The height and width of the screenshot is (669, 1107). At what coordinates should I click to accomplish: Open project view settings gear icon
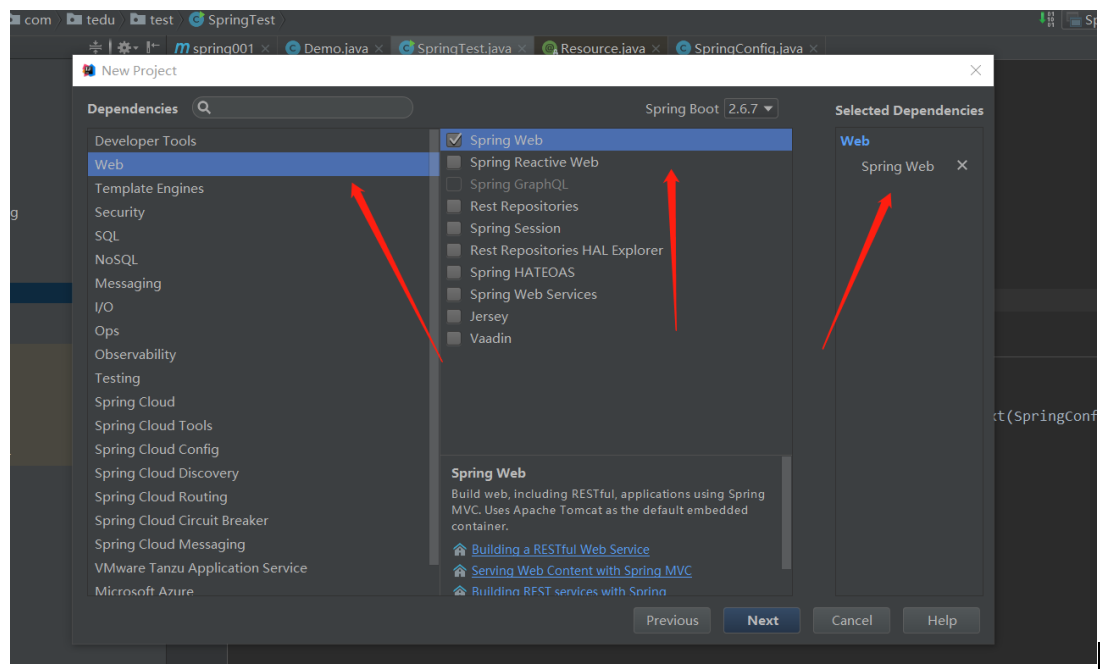pyautogui.click(x=127, y=47)
